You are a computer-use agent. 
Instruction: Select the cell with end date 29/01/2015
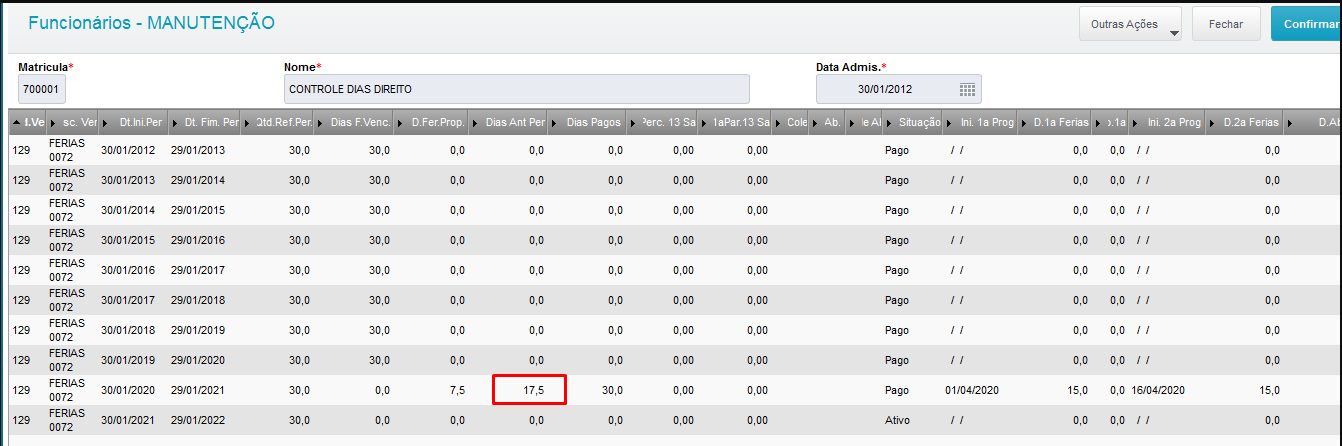(198, 210)
